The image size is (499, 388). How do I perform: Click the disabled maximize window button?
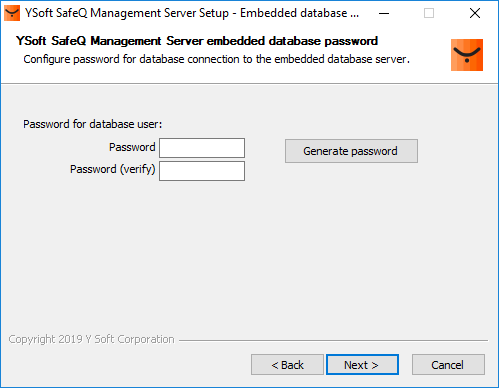point(429,13)
